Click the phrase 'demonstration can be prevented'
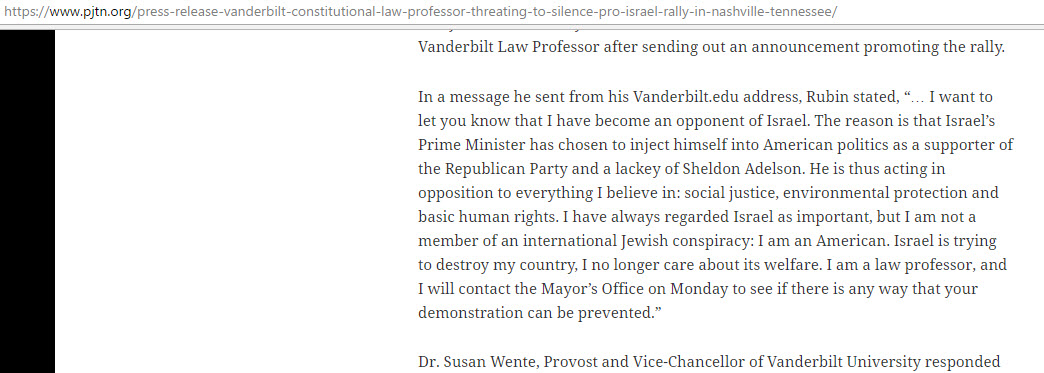 click(x=533, y=314)
